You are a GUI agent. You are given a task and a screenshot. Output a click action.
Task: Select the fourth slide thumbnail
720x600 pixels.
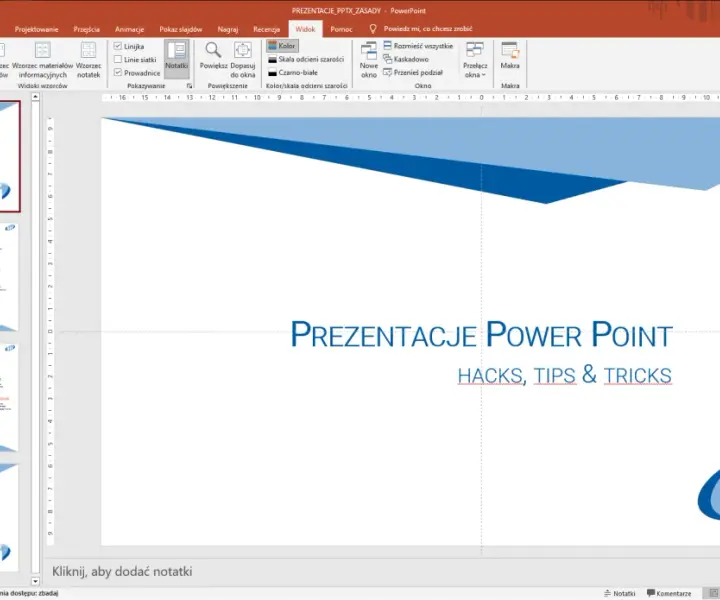click(x=9, y=517)
